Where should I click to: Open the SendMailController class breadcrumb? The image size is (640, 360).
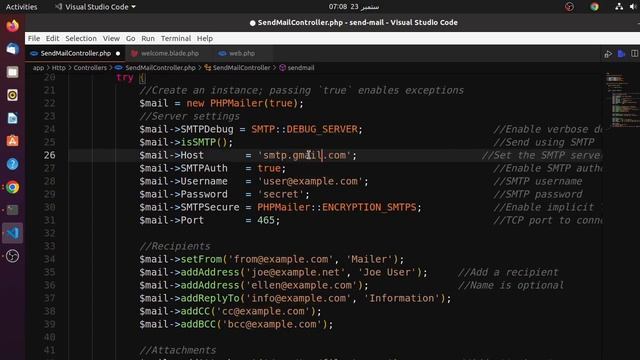click(241, 68)
